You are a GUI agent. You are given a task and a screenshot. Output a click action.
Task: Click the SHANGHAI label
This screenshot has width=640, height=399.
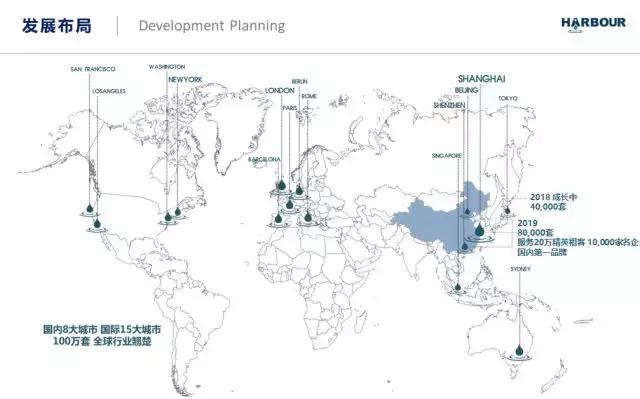(482, 79)
